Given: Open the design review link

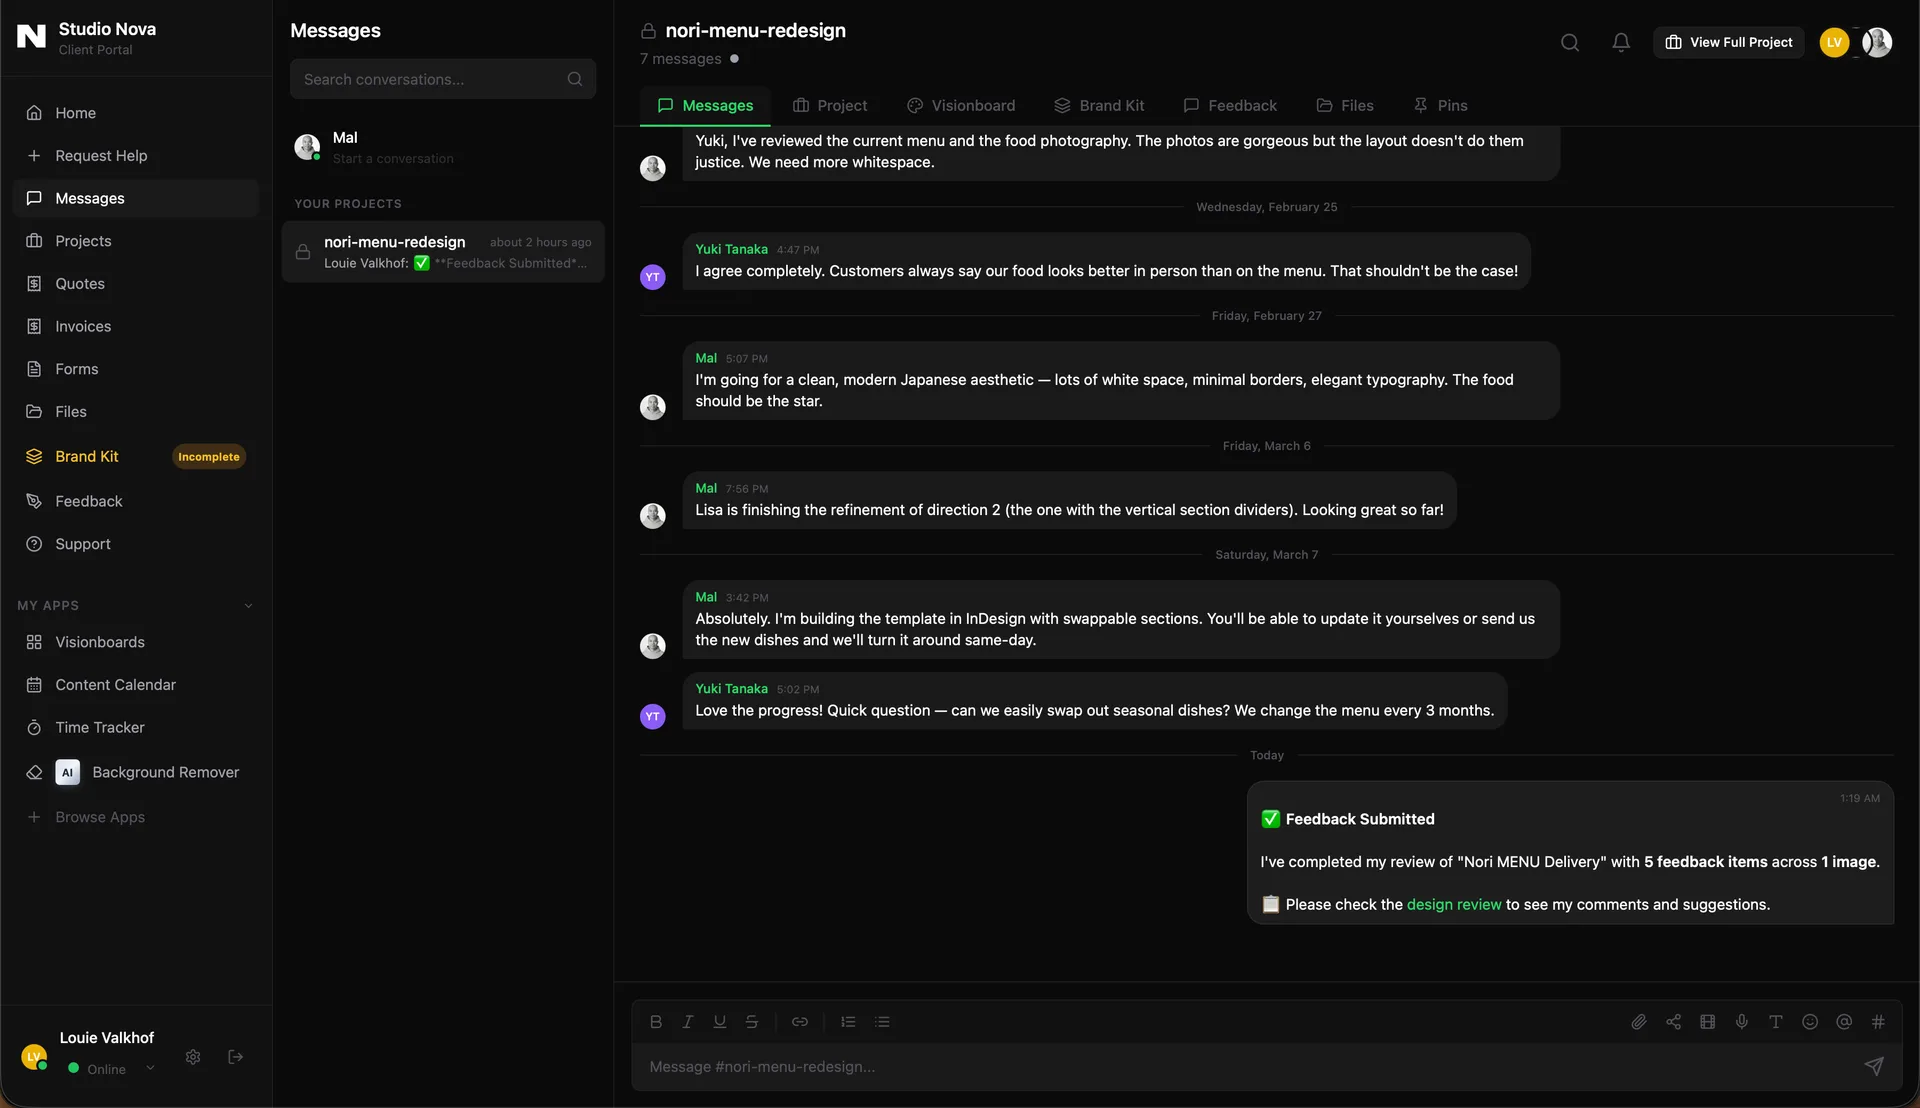Looking at the screenshot, I should pyautogui.click(x=1453, y=905).
